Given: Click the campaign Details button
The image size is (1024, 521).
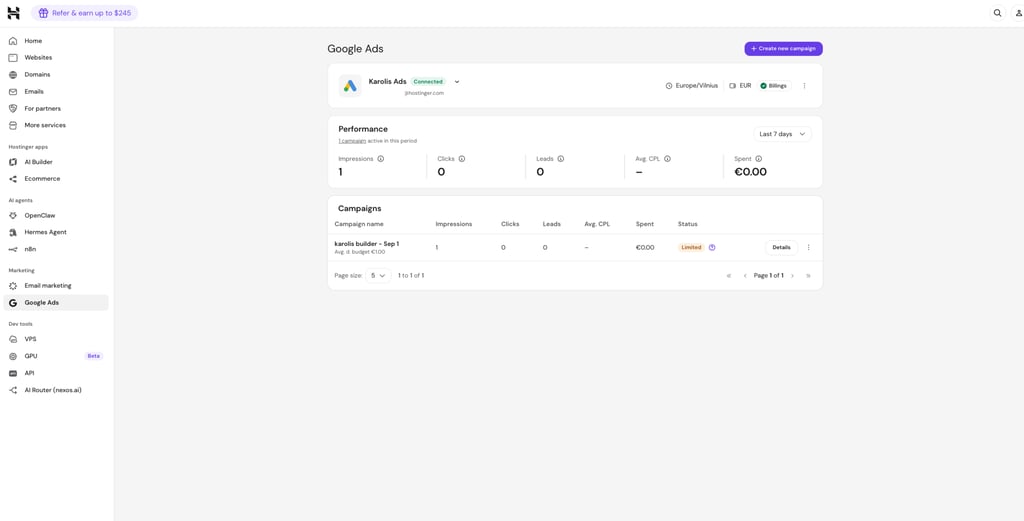Looking at the screenshot, I should pos(781,247).
